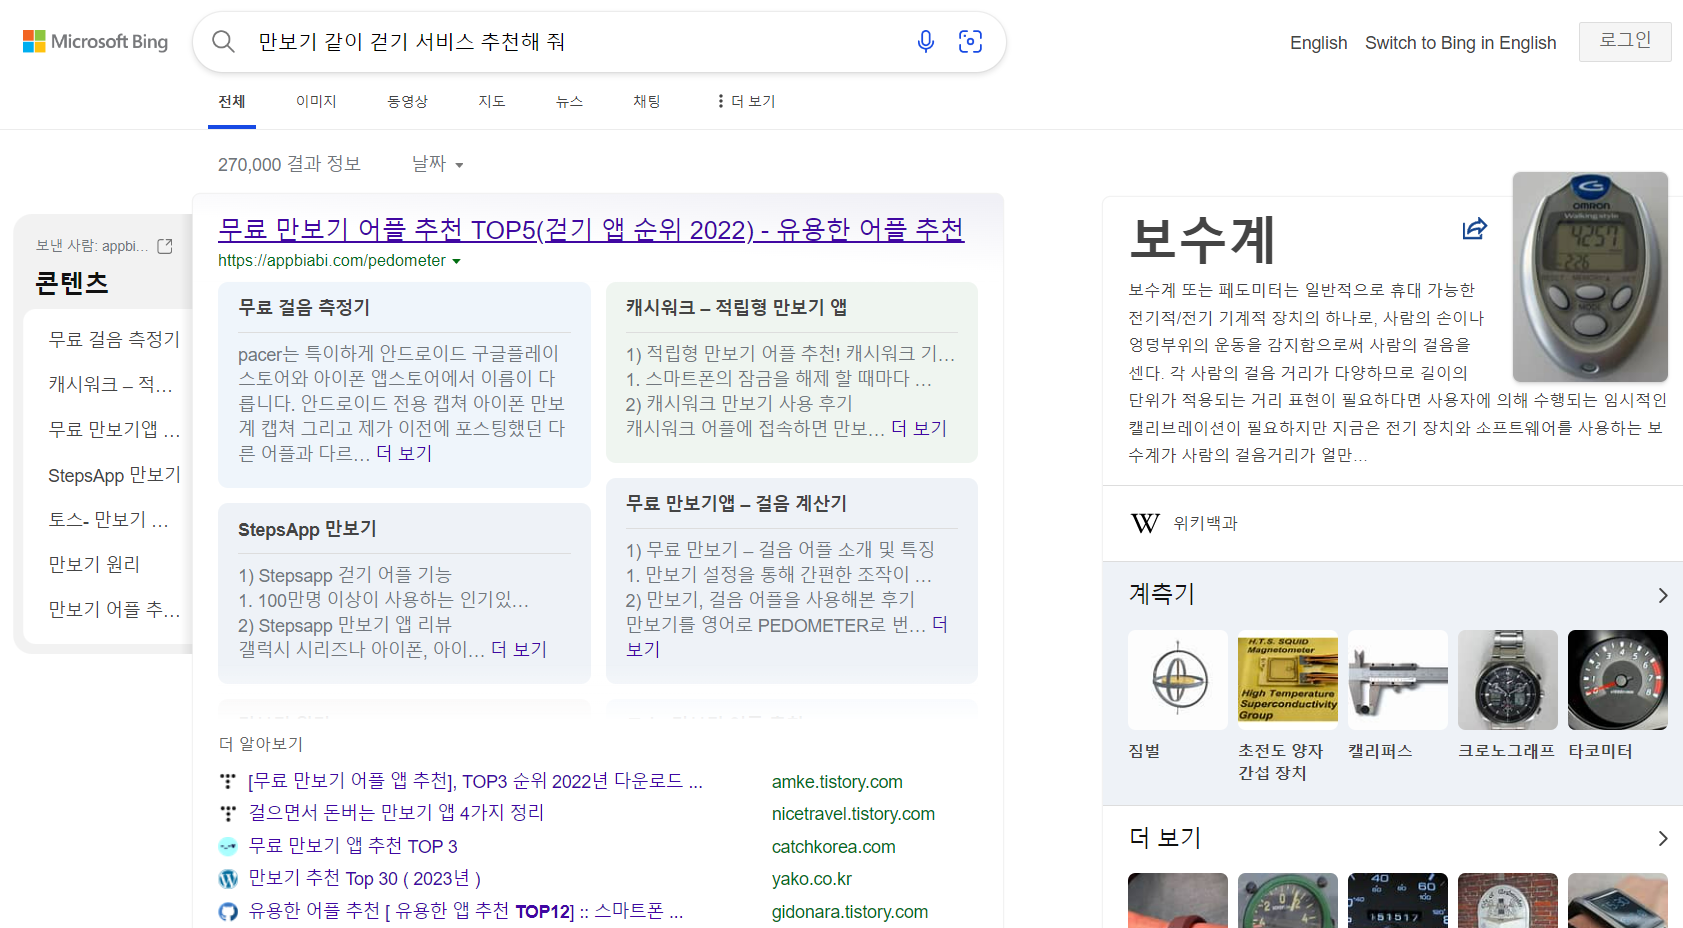The width and height of the screenshot is (1683, 928).
Task: Open the 위키백과 link
Action: point(1205,523)
